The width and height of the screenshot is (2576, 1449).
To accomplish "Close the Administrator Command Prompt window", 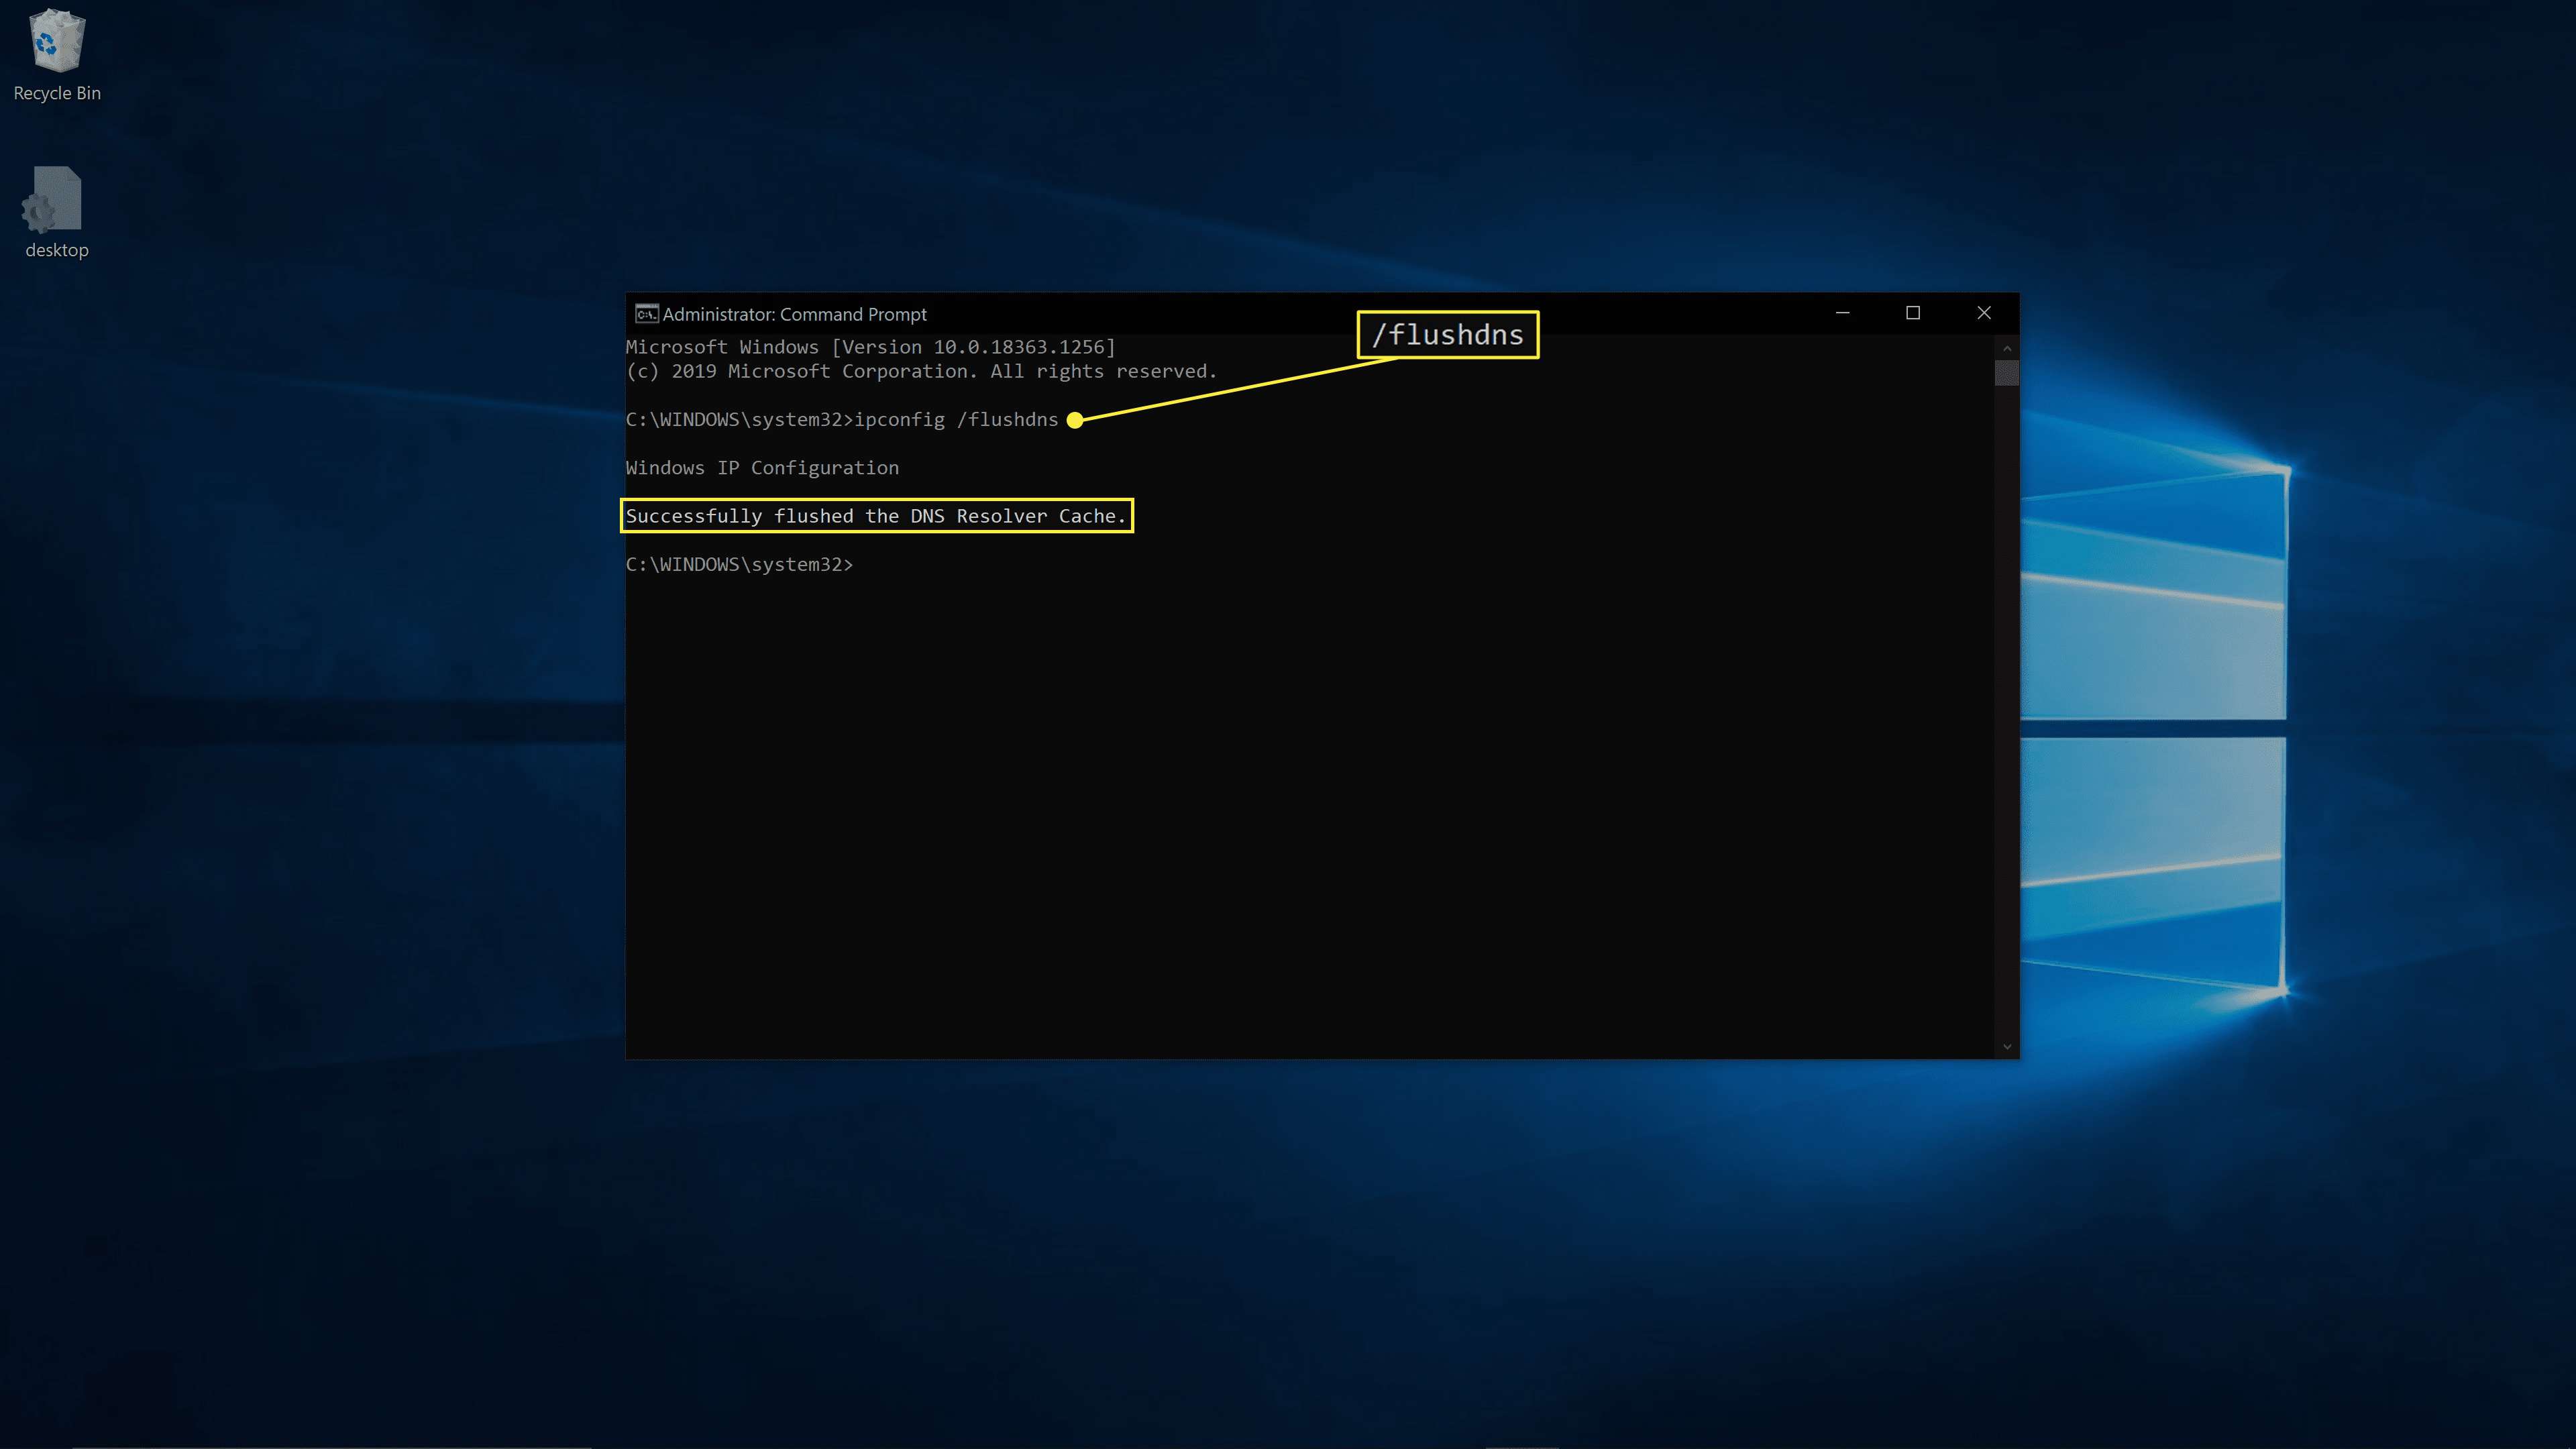I will point(1983,313).
